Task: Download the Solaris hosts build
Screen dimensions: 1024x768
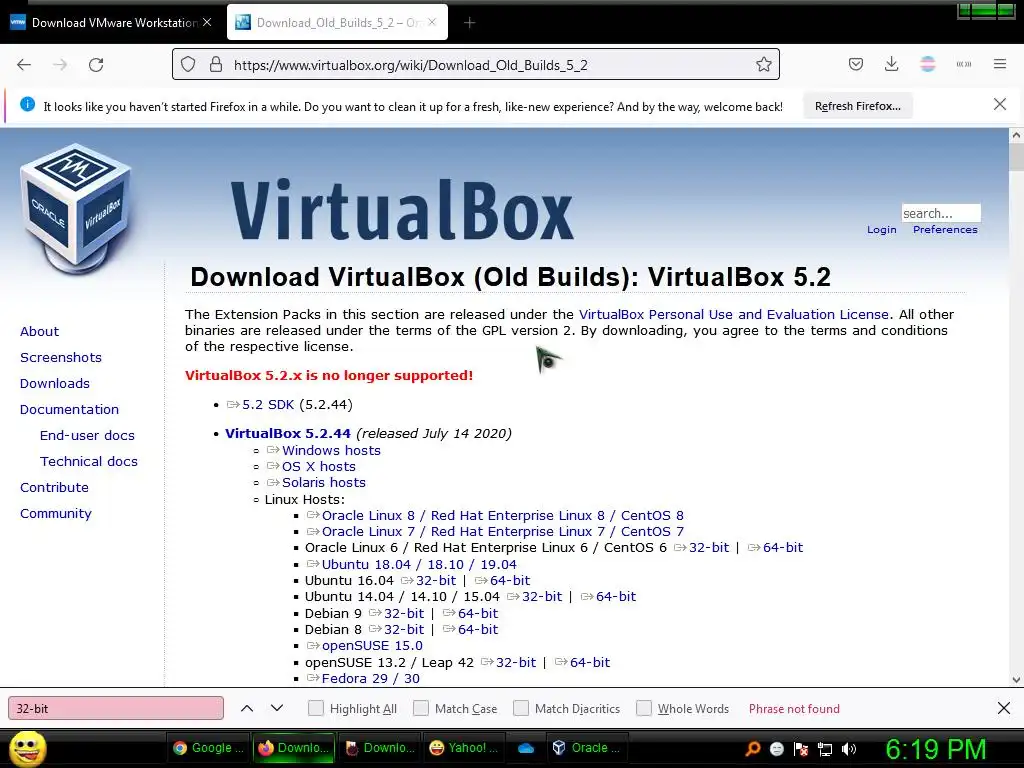Action: 324,483
